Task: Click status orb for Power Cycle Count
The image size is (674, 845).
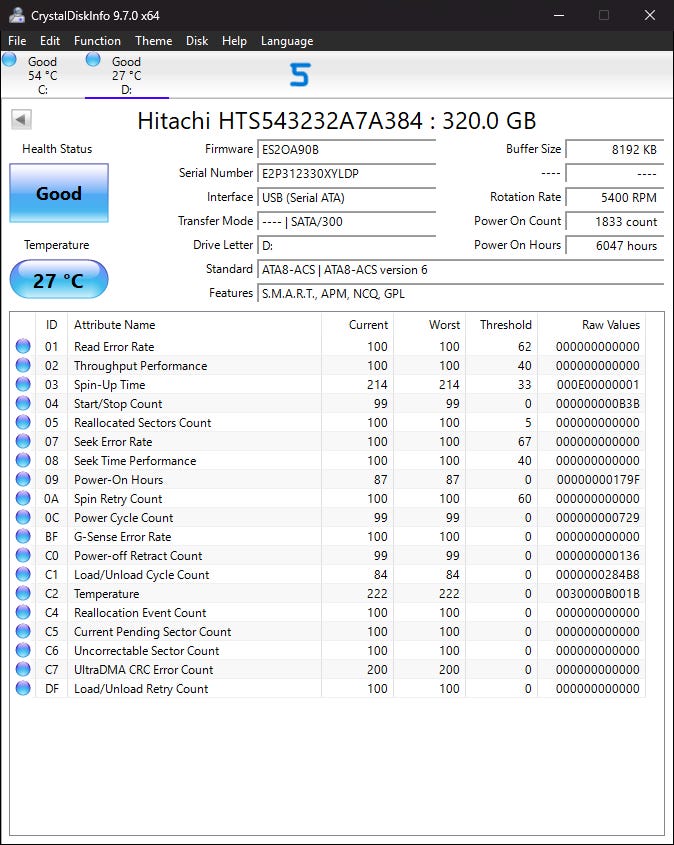Action: 23,517
